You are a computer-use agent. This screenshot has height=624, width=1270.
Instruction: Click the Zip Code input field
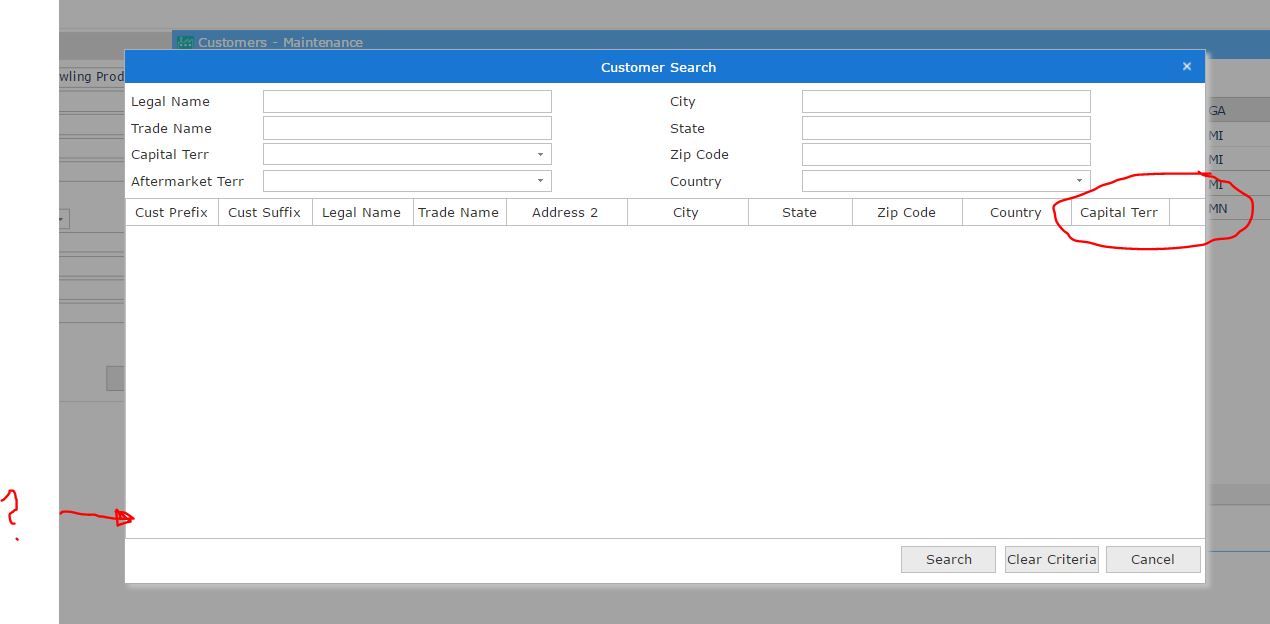946,155
